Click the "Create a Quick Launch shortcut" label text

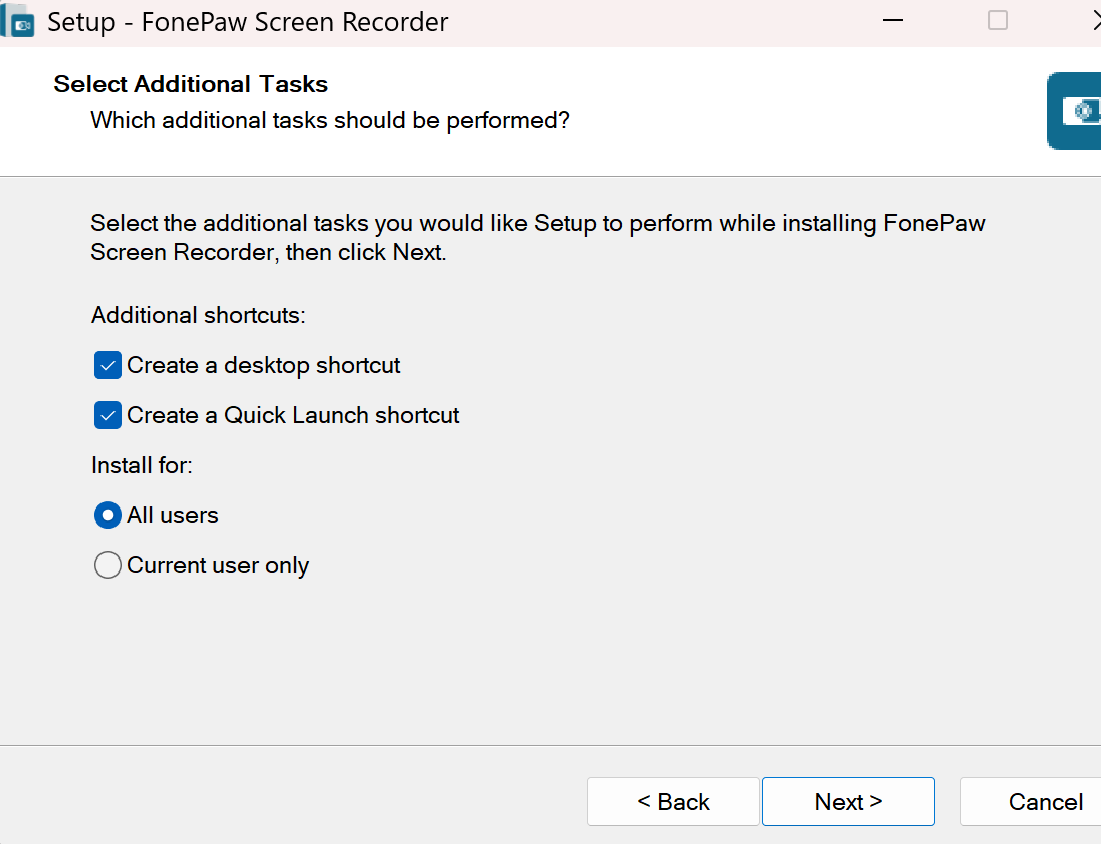coord(293,416)
